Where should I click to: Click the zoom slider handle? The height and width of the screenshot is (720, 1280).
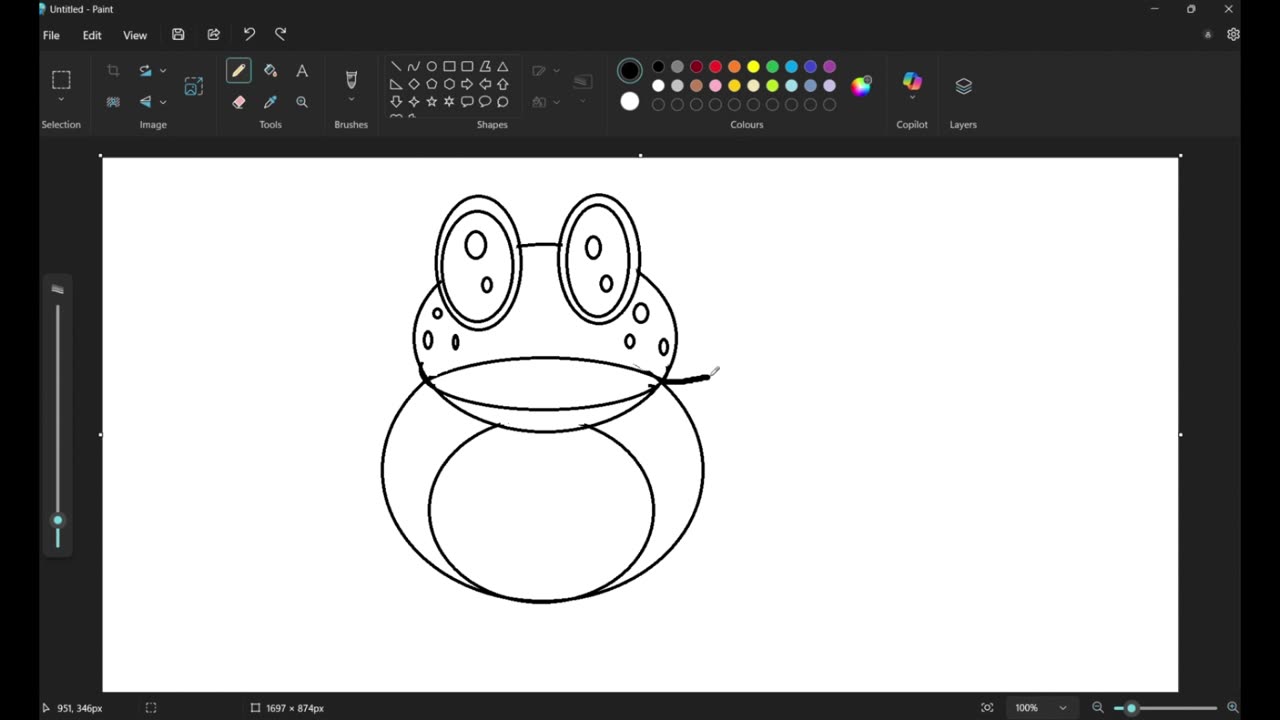[1131, 708]
